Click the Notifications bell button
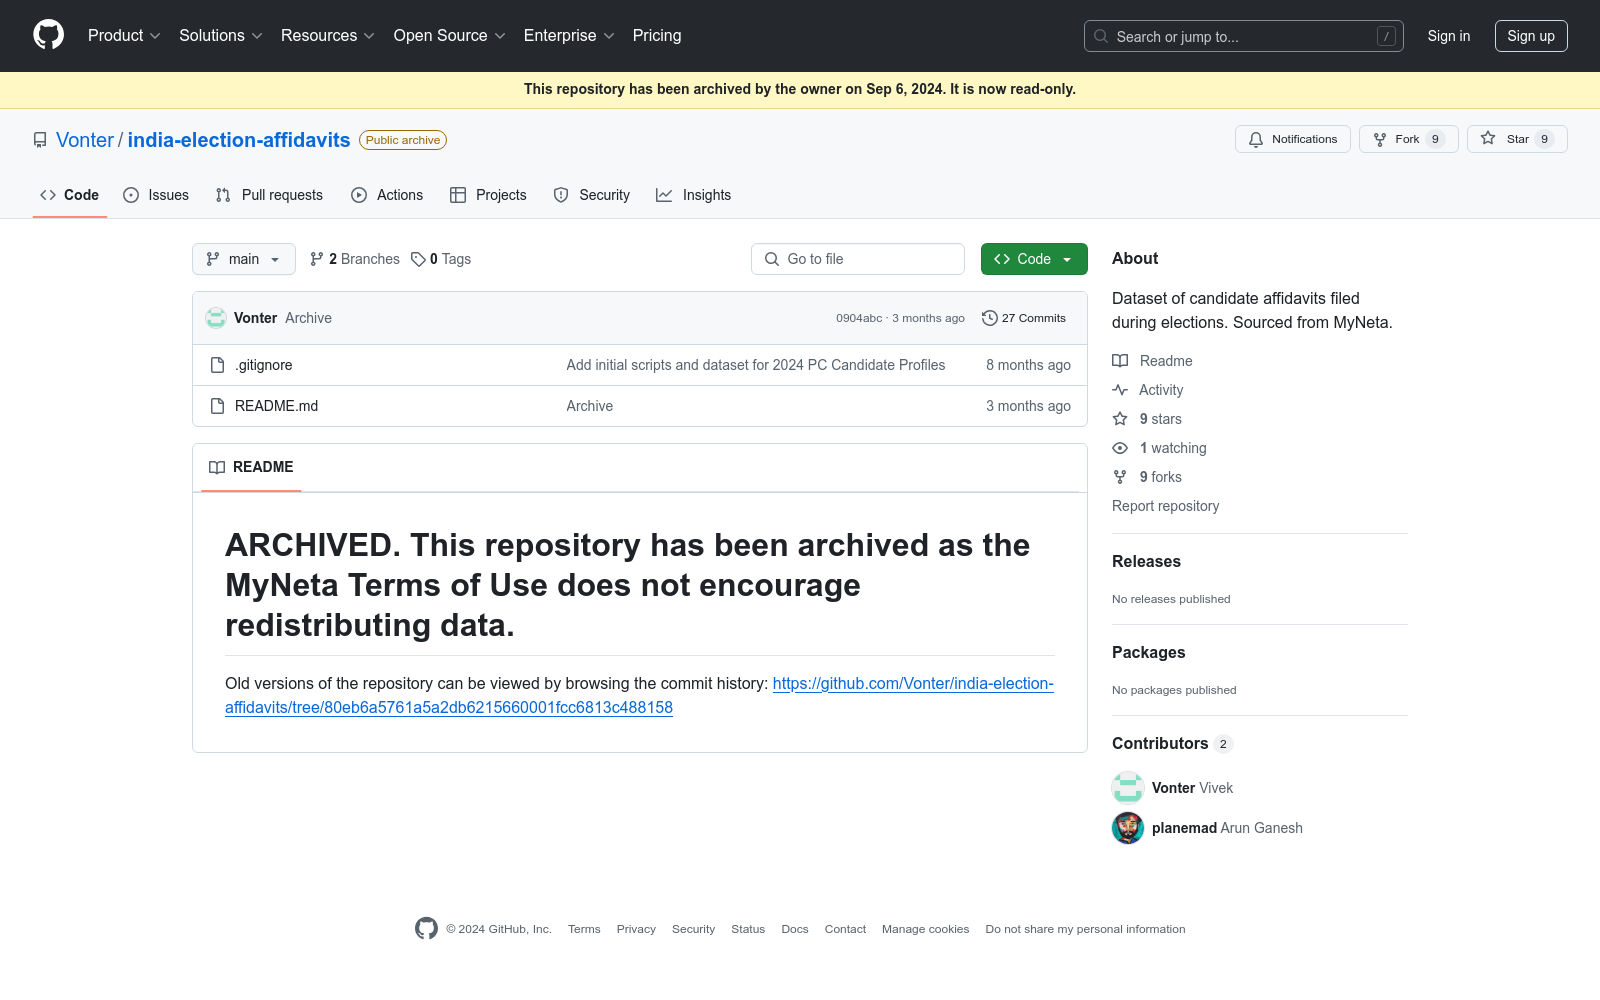Image resolution: width=1600 pixels, height=1000 pixels. coord(1293,139)
